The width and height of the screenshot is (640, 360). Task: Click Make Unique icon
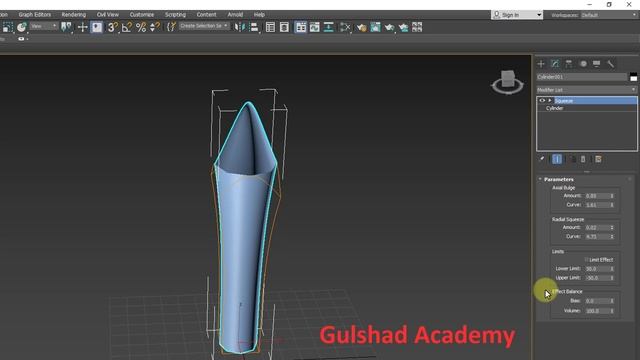[x=573, y=159]
